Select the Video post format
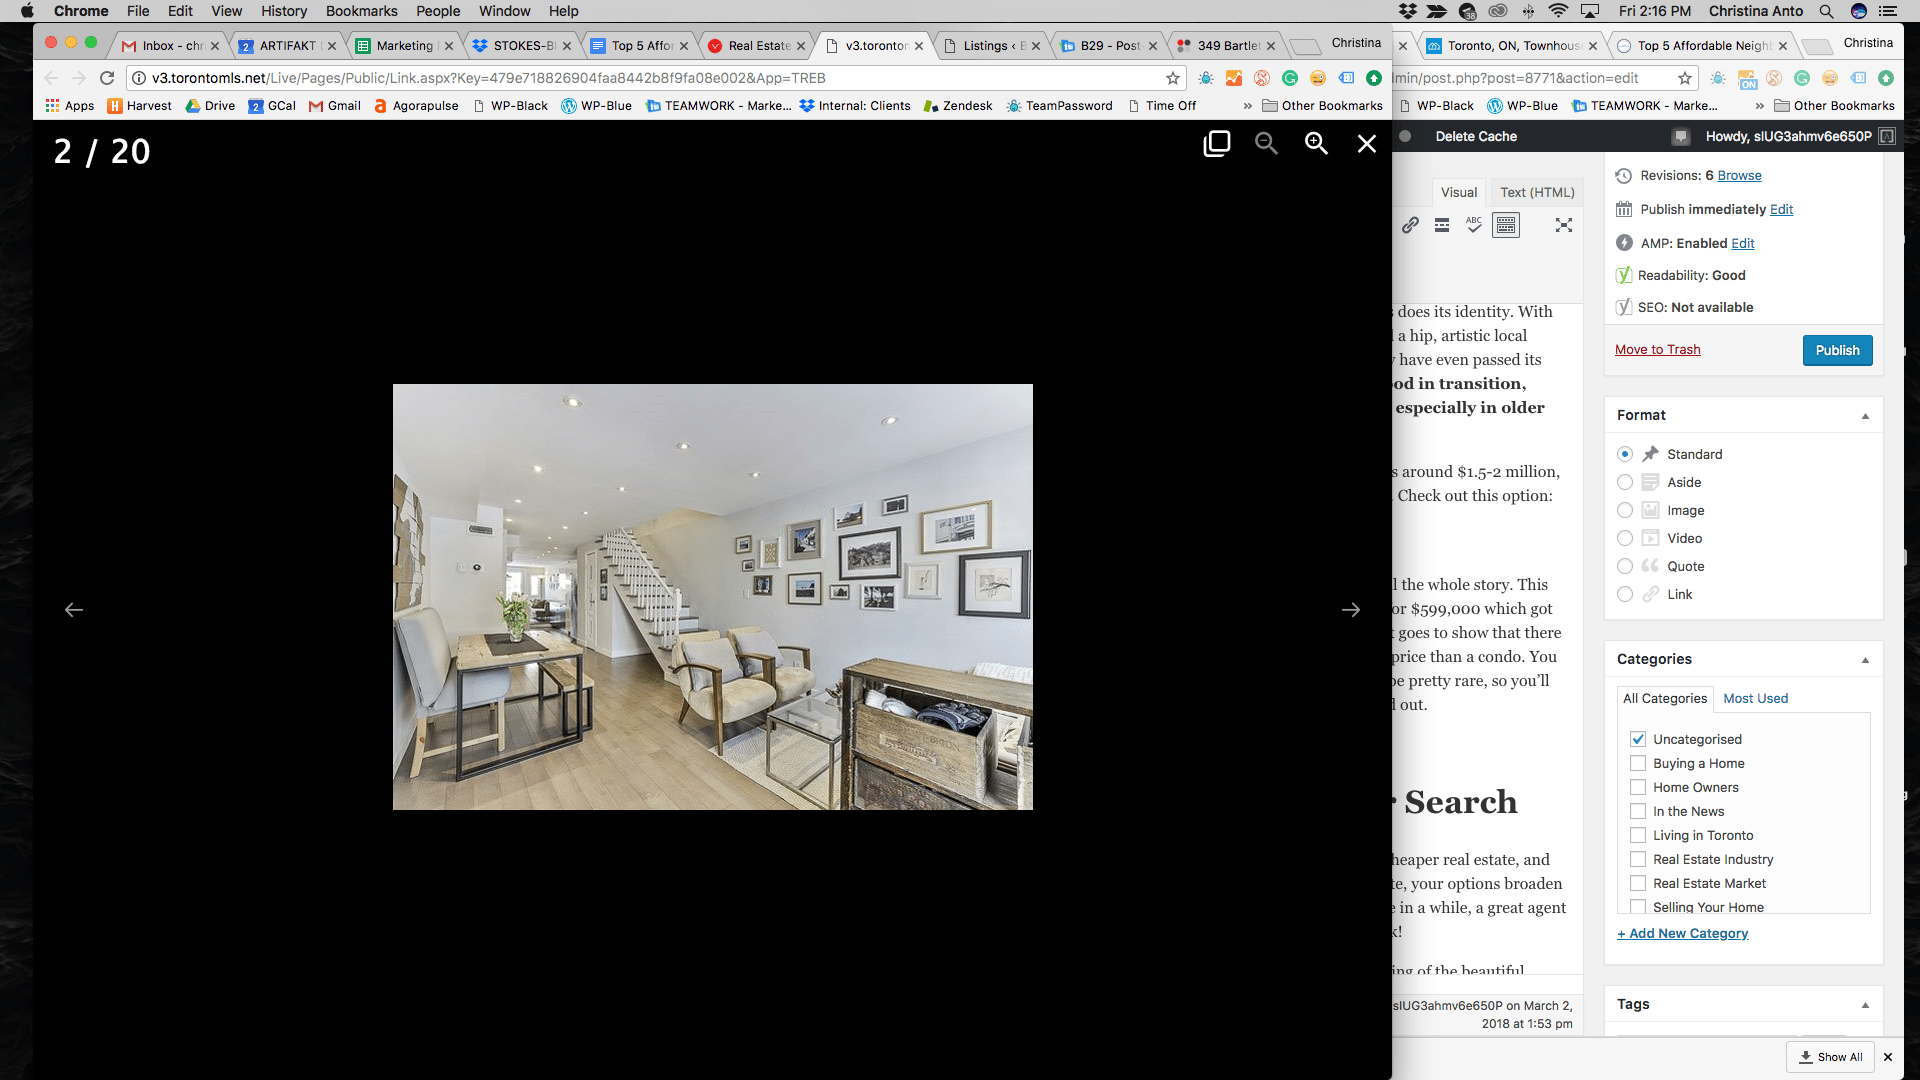The height and width of the screenshot is (1080, 1920). pos(1625,538)
